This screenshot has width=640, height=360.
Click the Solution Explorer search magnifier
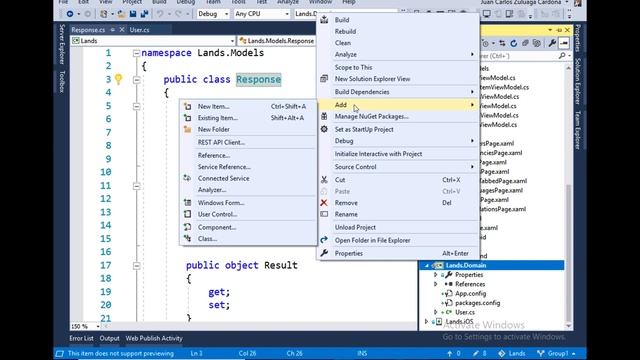[562, 56]
